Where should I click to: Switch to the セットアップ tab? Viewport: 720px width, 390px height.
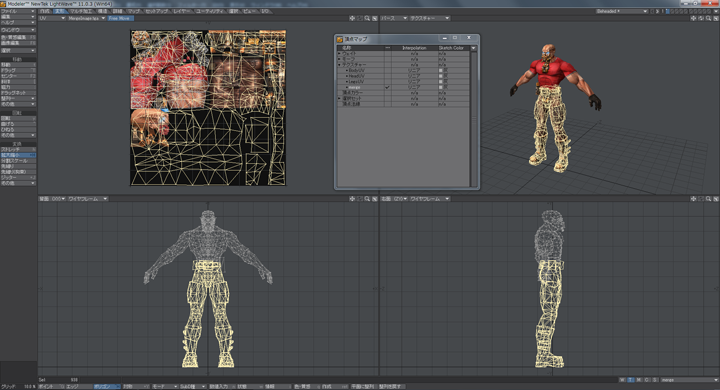pos(157,11)
